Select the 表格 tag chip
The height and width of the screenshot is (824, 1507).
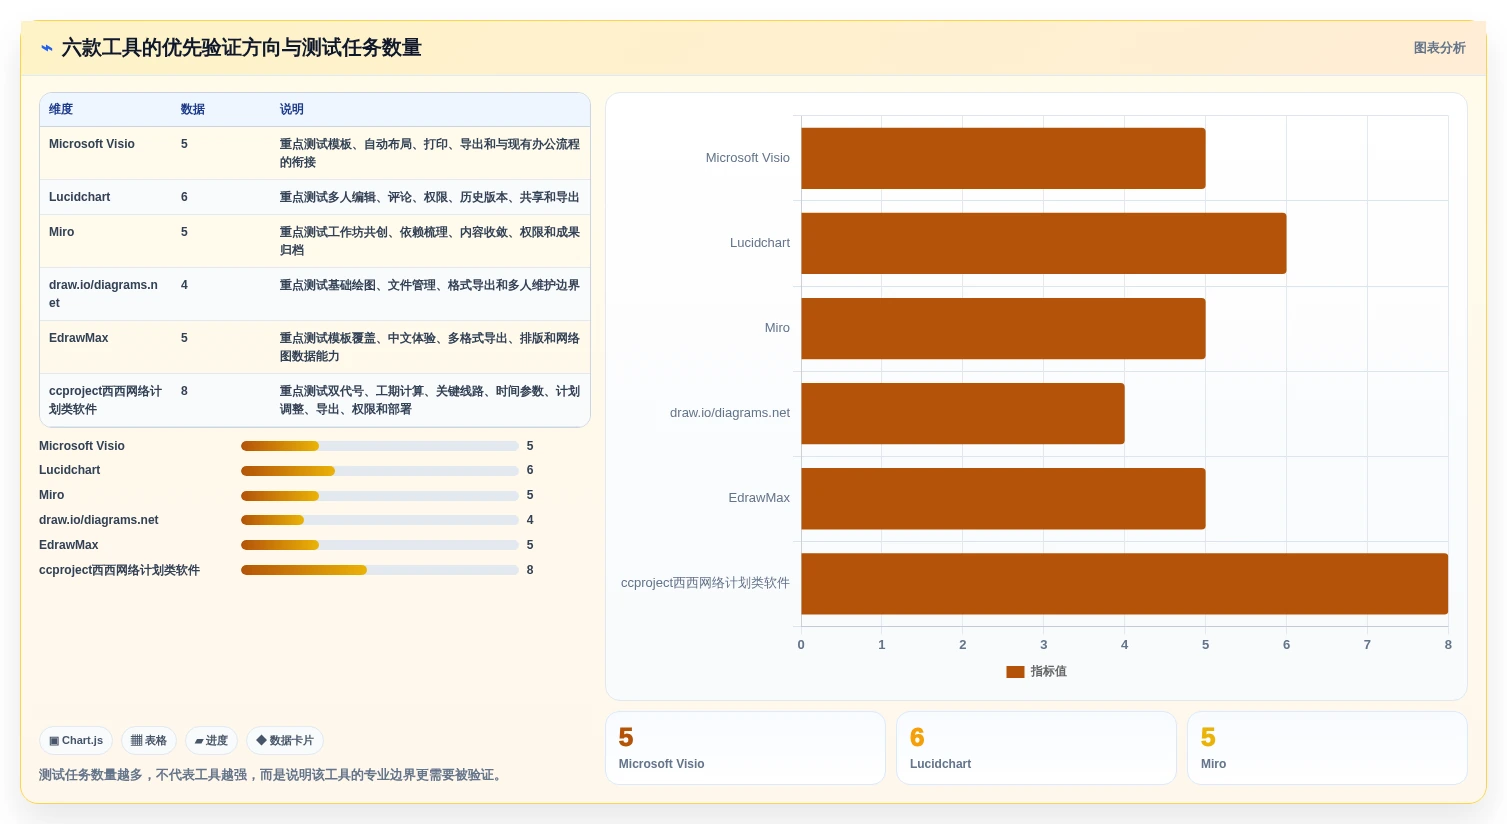pos(149,741)
